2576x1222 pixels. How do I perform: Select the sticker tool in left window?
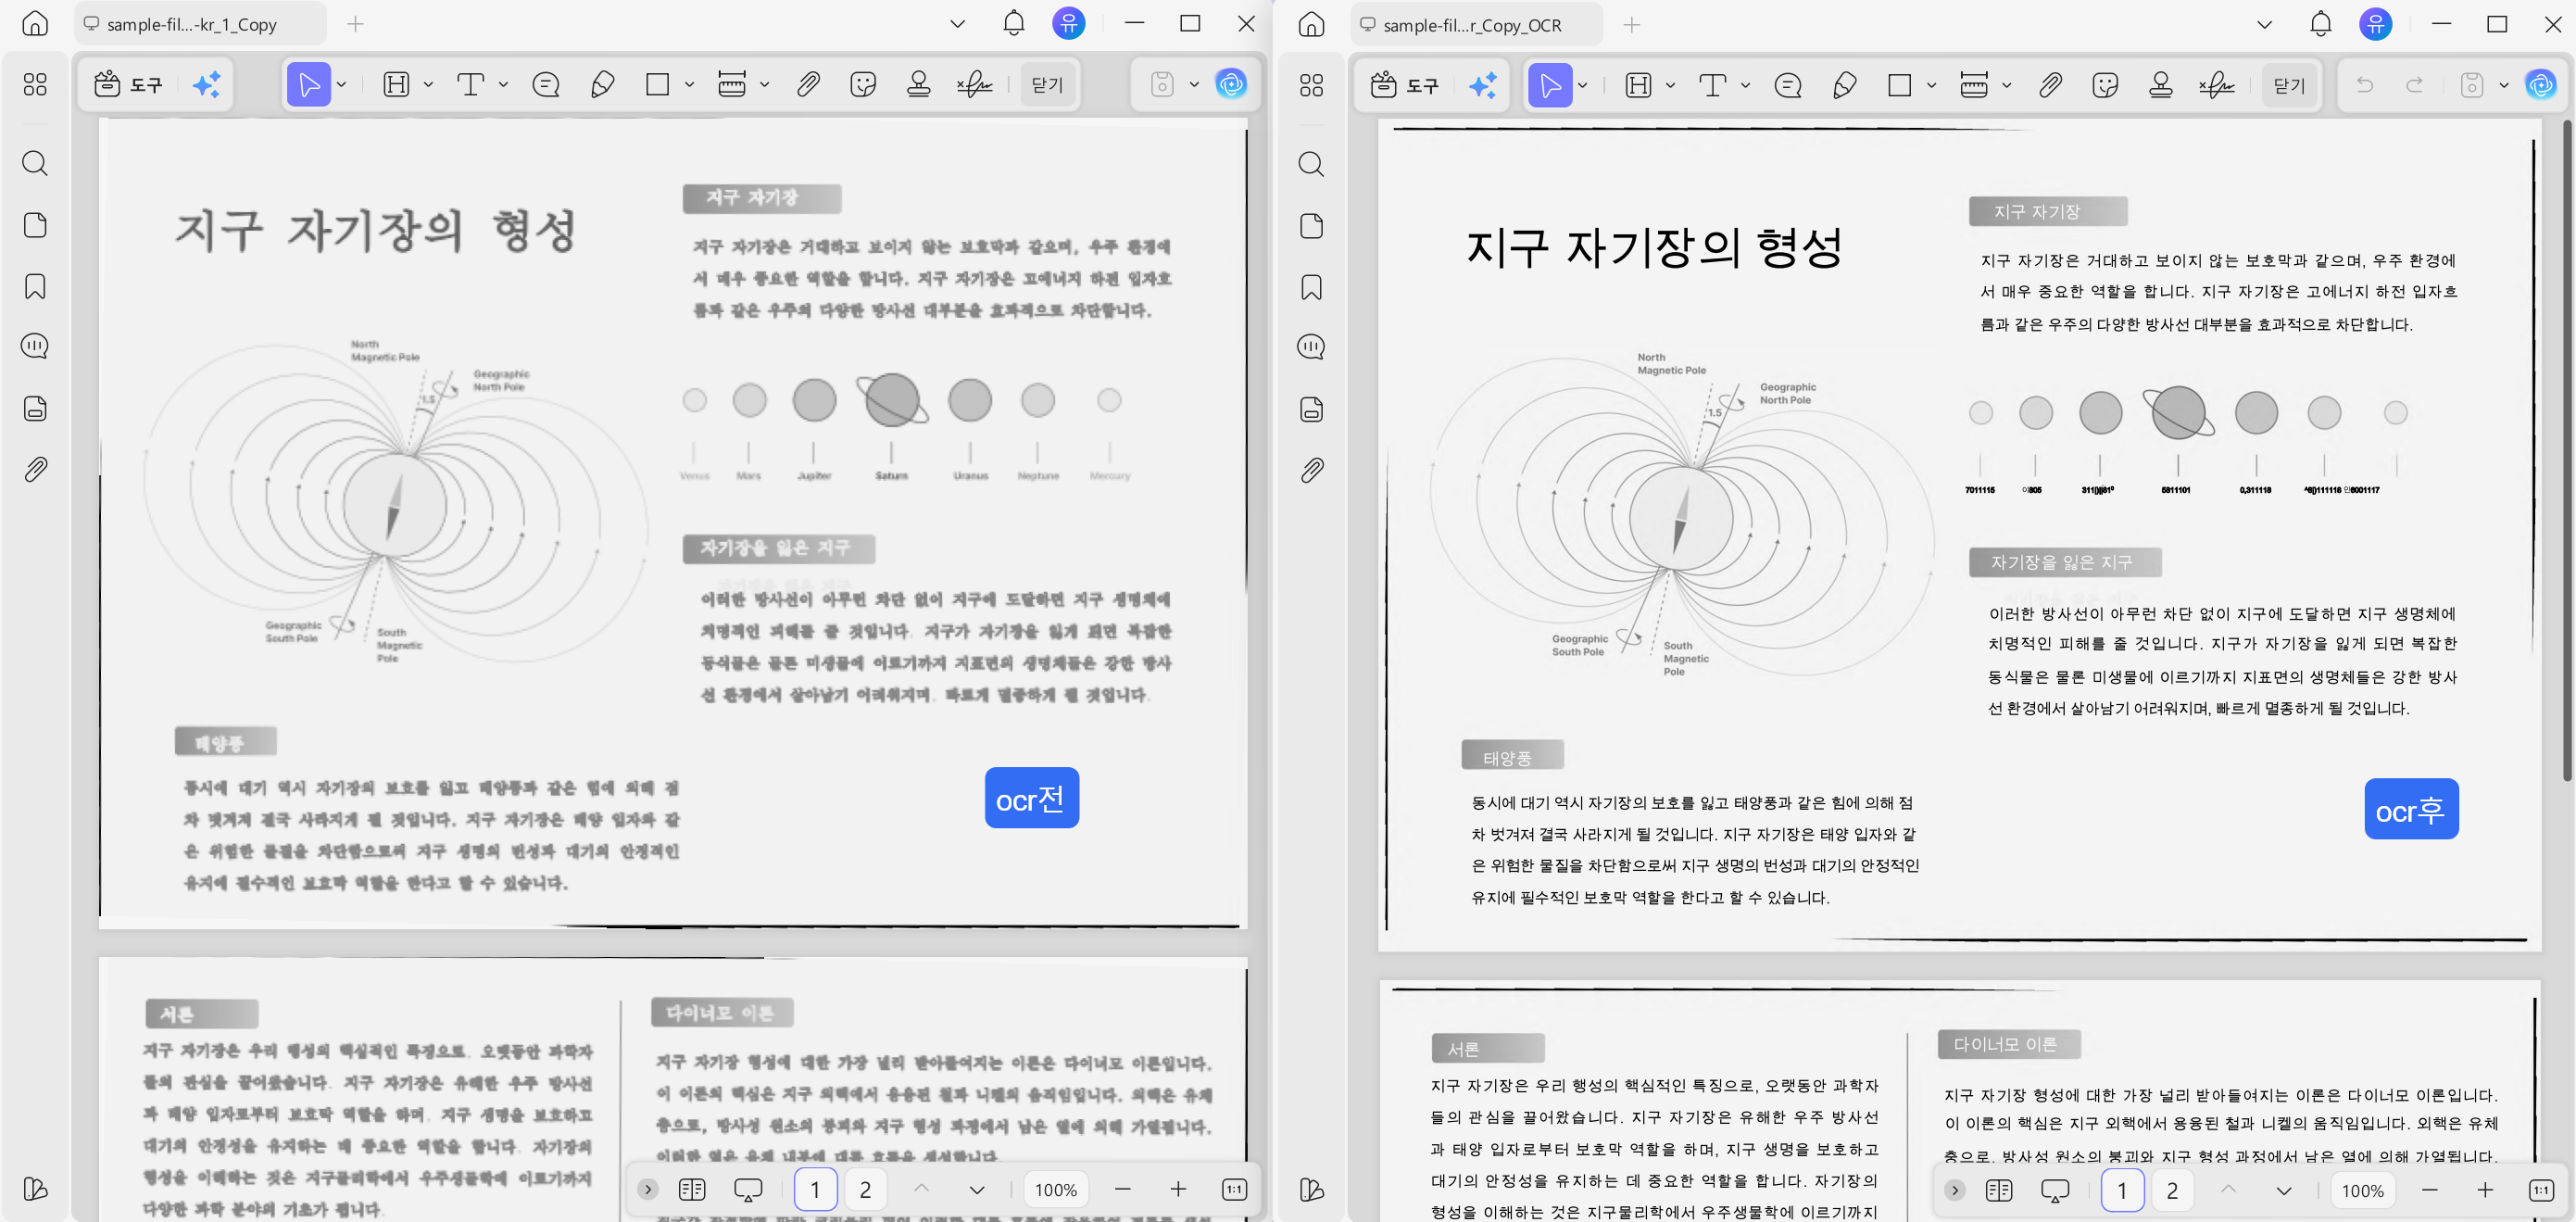(863, 85)
